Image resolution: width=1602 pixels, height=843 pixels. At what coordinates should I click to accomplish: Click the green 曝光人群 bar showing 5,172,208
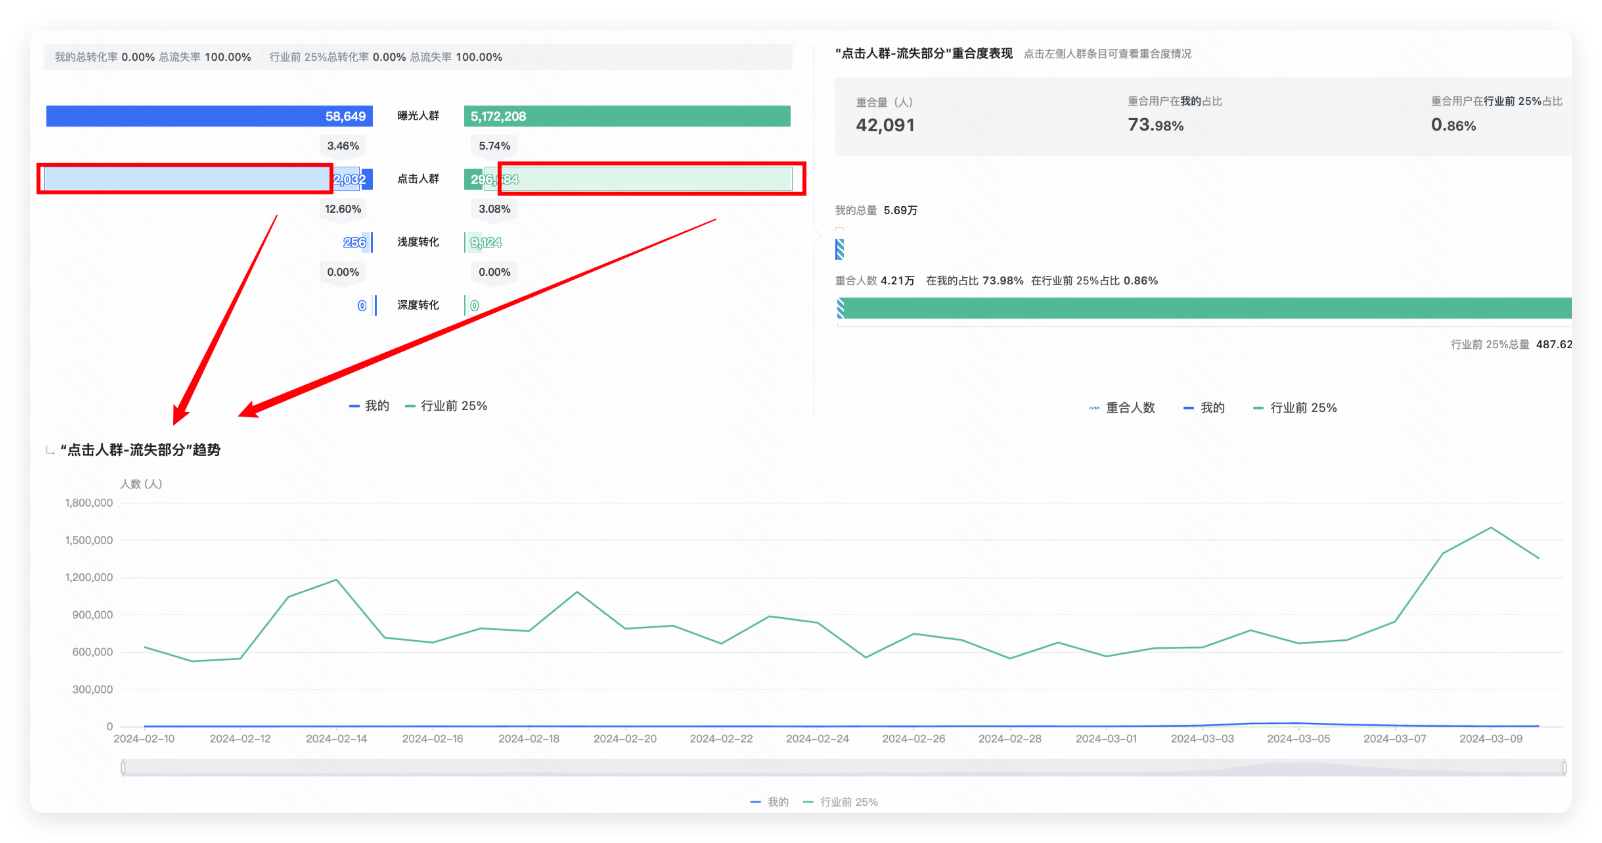click(x=627, y=117)
